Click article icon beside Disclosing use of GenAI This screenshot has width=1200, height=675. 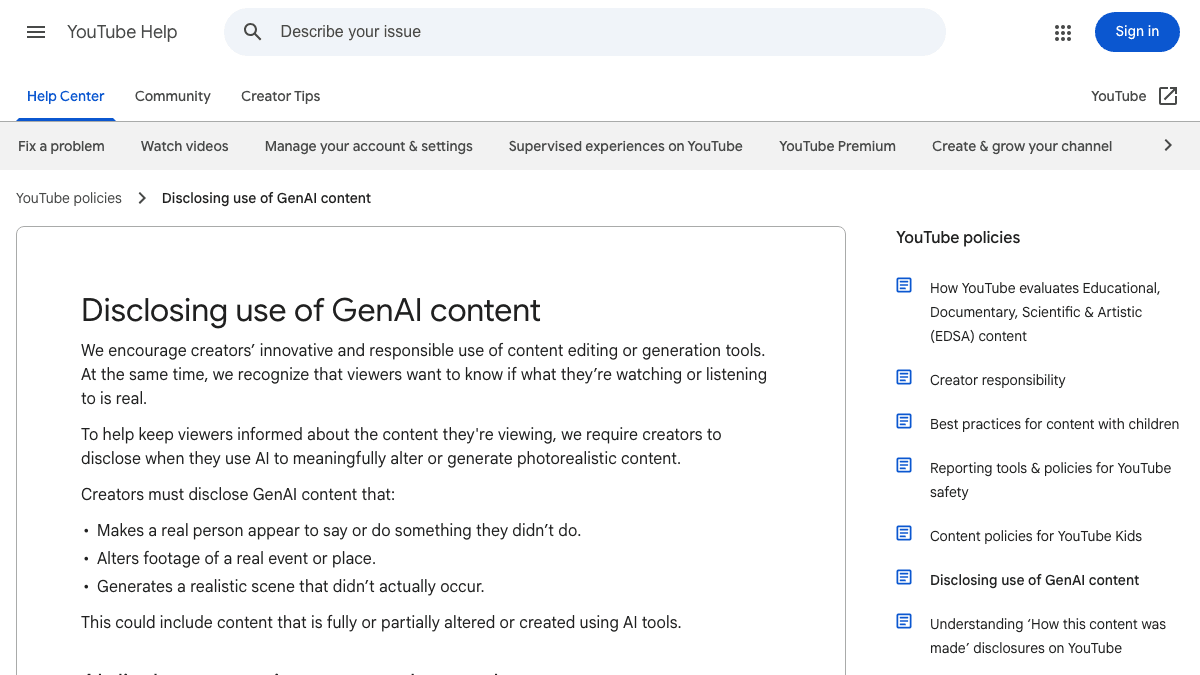pyautogui.click(x=904, y=578)
